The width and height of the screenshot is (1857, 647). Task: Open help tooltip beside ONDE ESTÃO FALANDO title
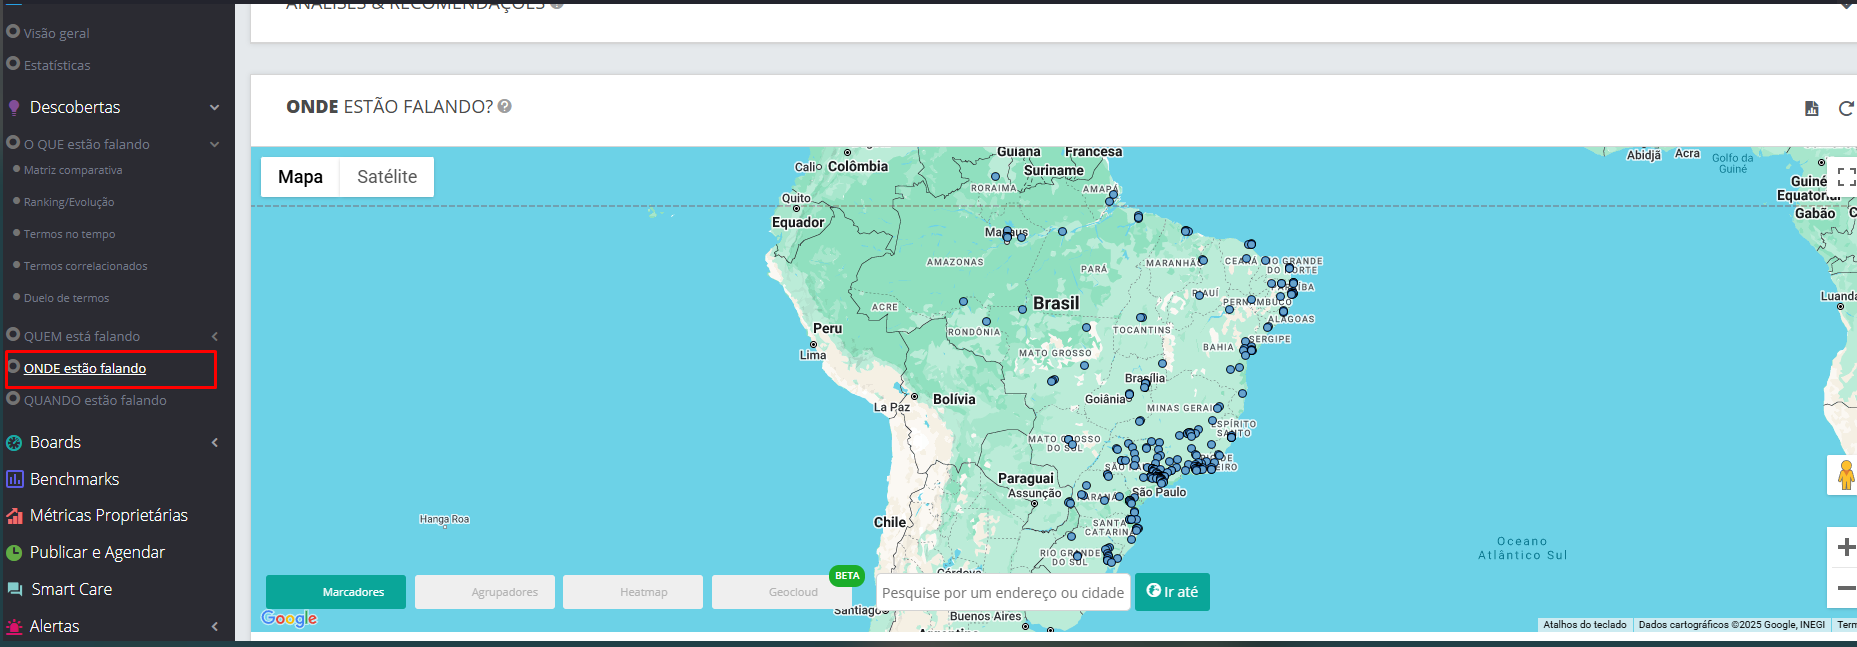point(505,106)
